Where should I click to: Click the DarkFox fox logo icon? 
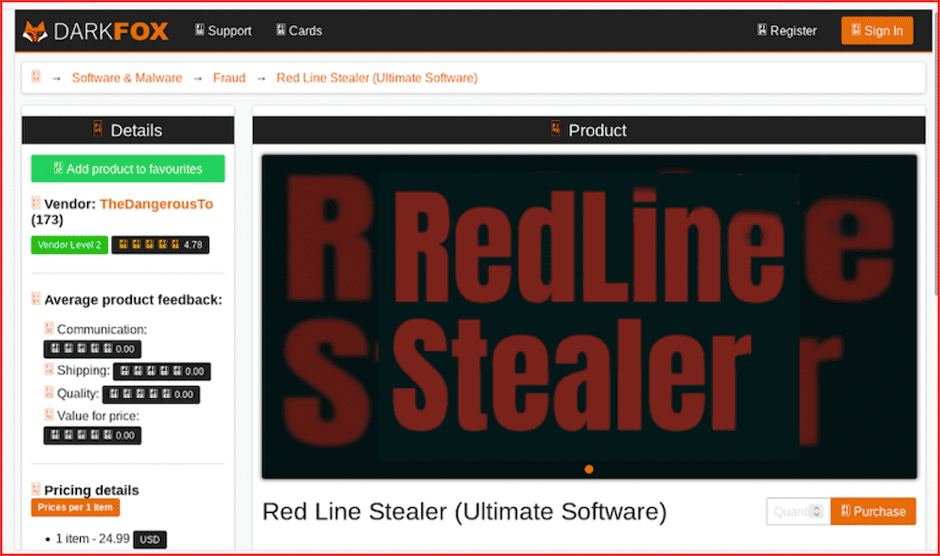point(35,31)
